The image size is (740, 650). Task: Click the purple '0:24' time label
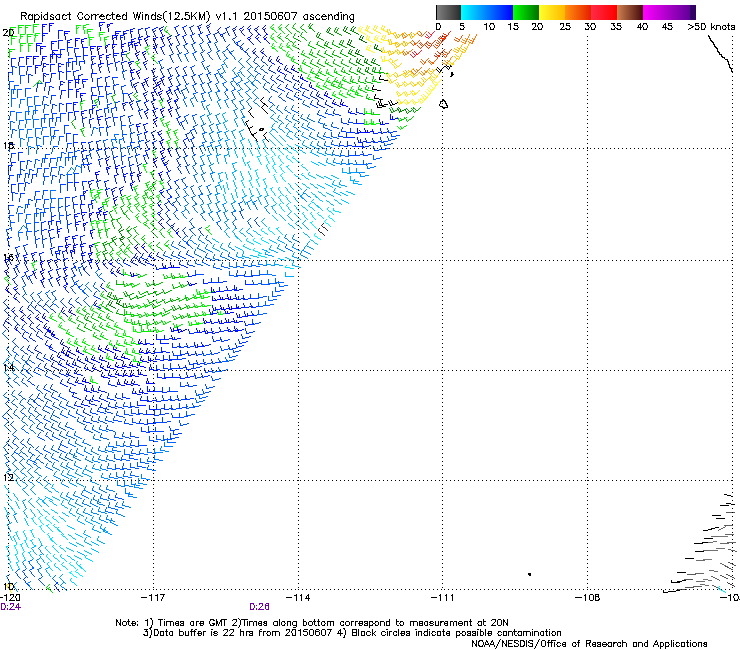pyautogui.click(x=10, y=607)
